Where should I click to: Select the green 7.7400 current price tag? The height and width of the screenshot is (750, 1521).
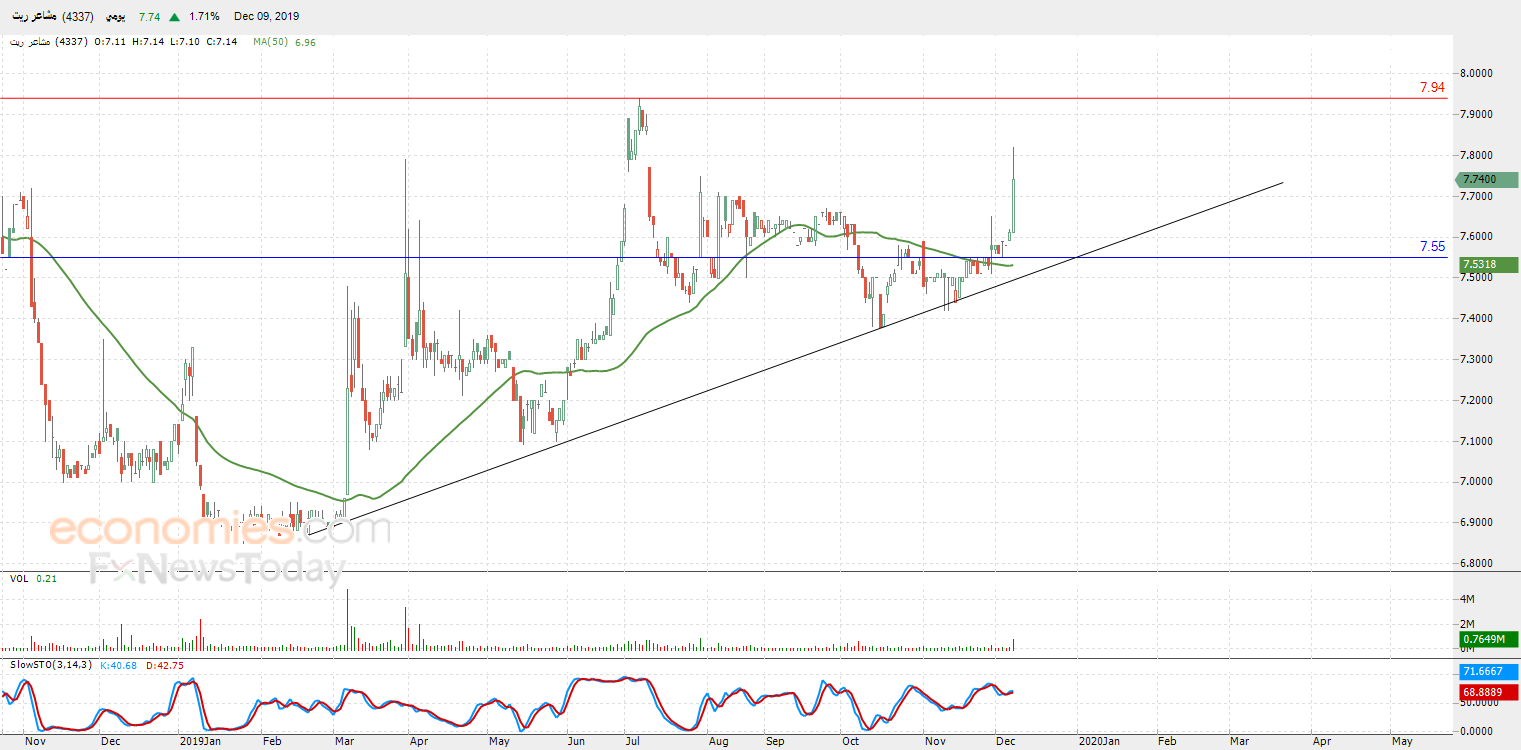click(x=1485, y=180)
